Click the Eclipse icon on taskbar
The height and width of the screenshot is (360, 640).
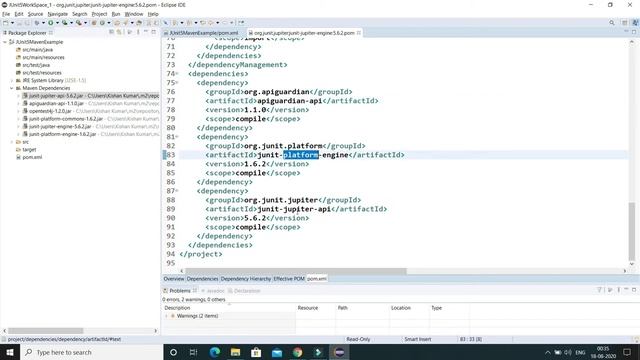point(339,352)
